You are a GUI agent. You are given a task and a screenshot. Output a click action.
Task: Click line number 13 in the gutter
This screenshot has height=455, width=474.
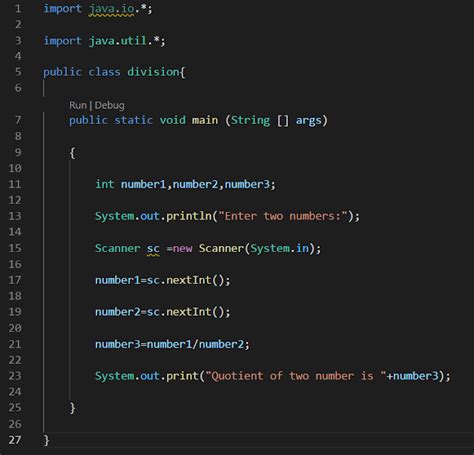tap(15, 216)
